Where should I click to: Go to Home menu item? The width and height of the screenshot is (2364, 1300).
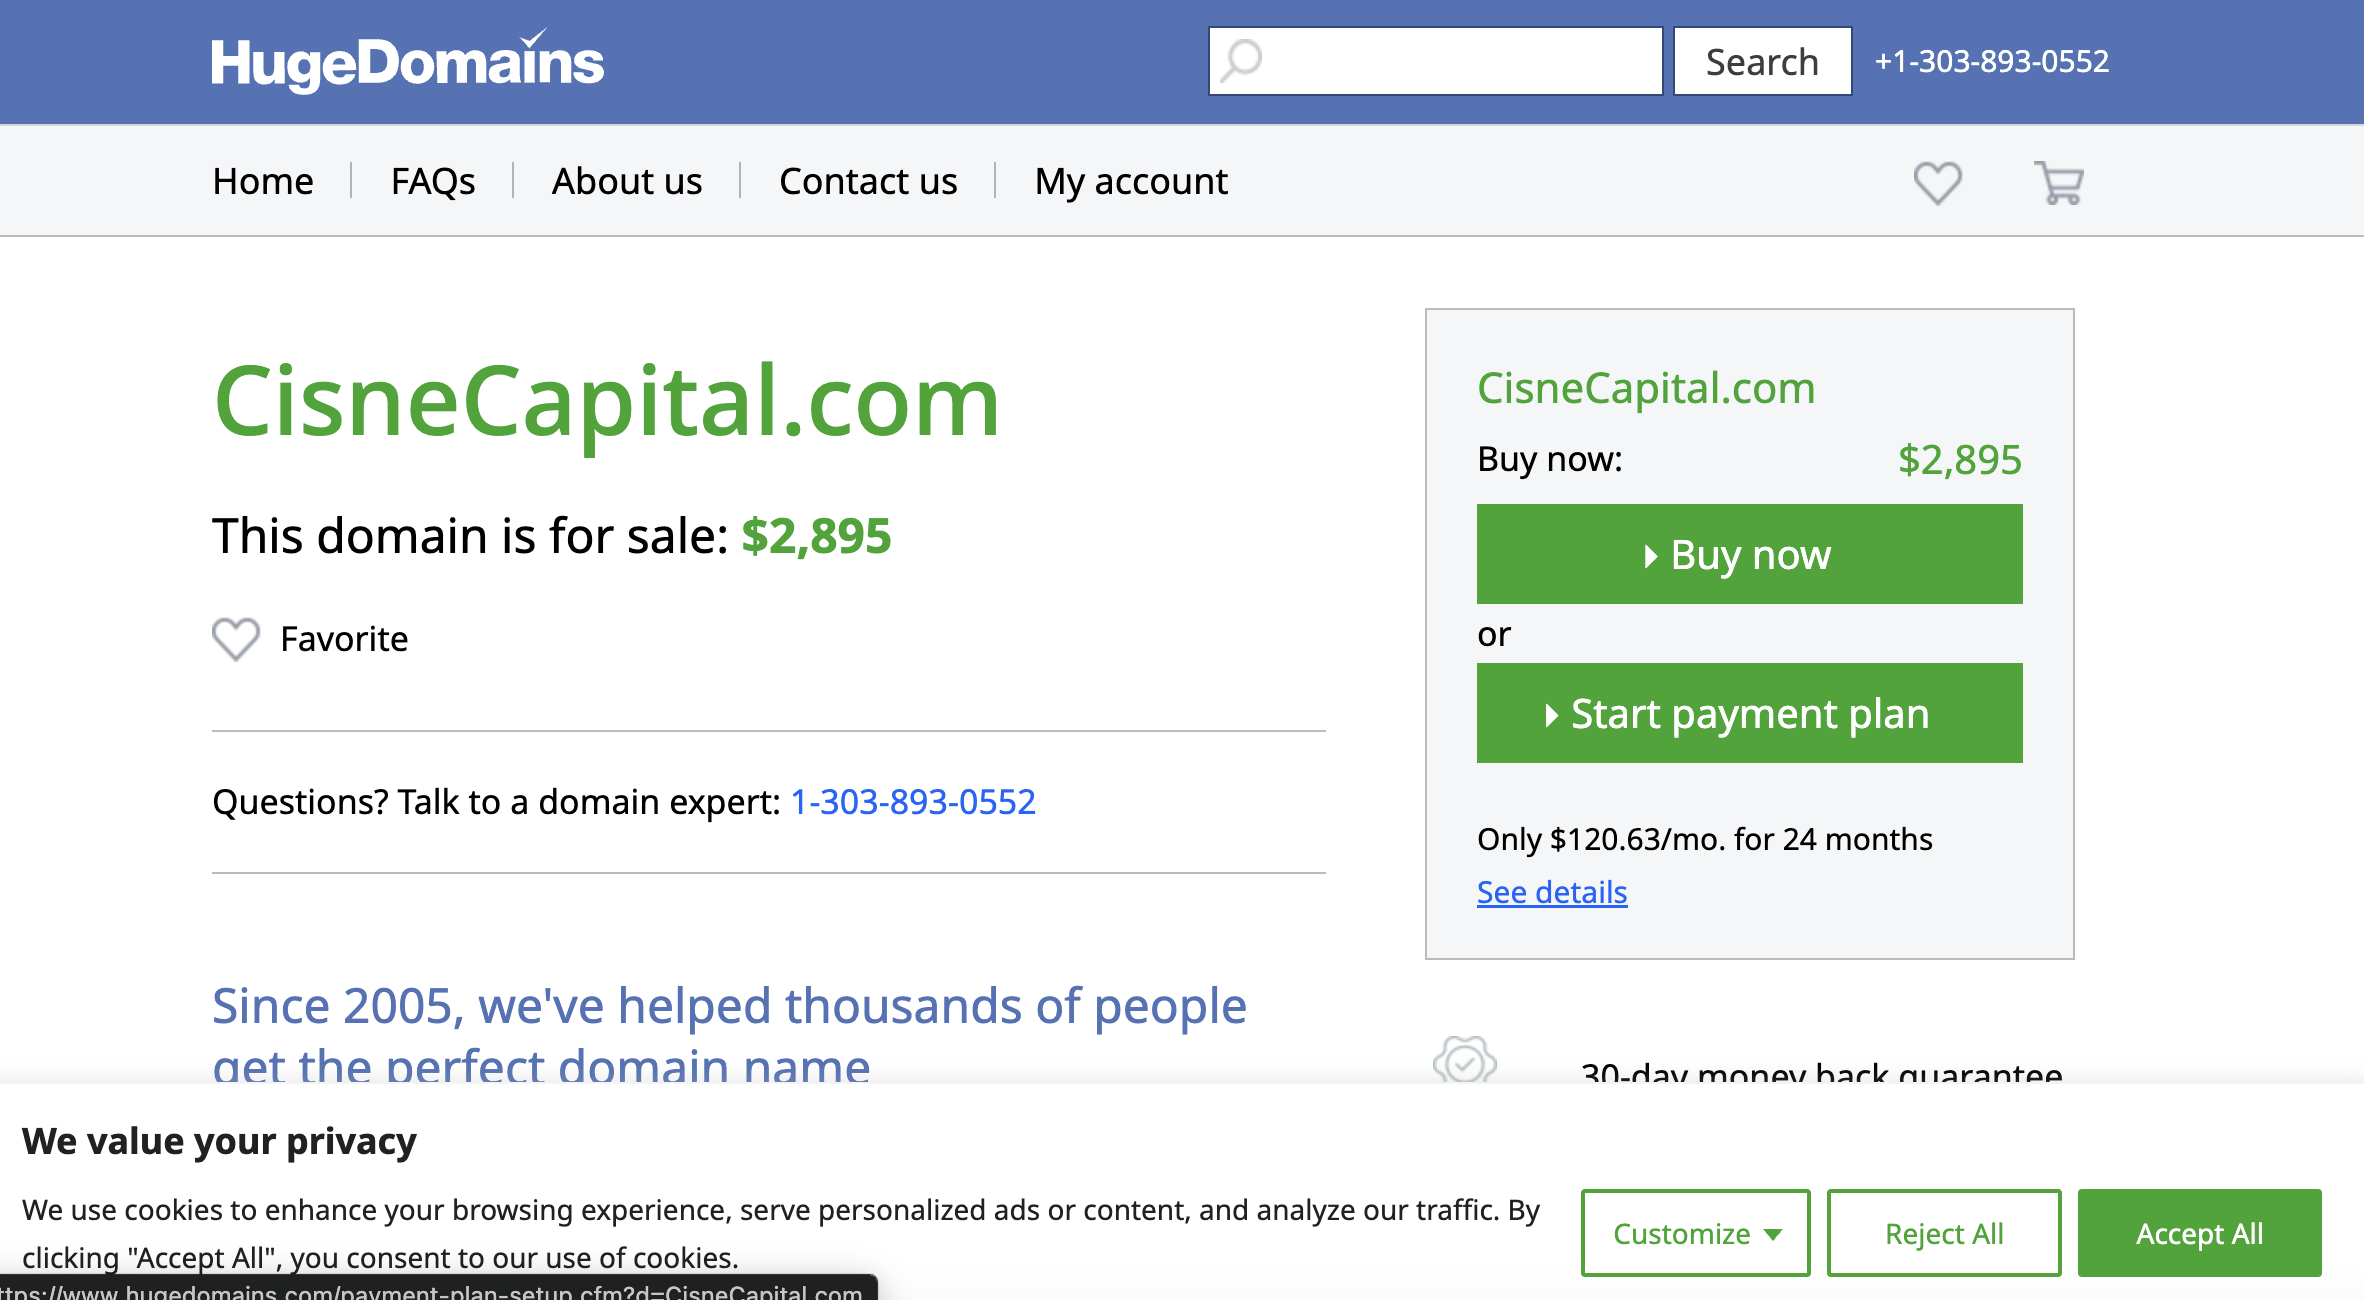(263, 181)
